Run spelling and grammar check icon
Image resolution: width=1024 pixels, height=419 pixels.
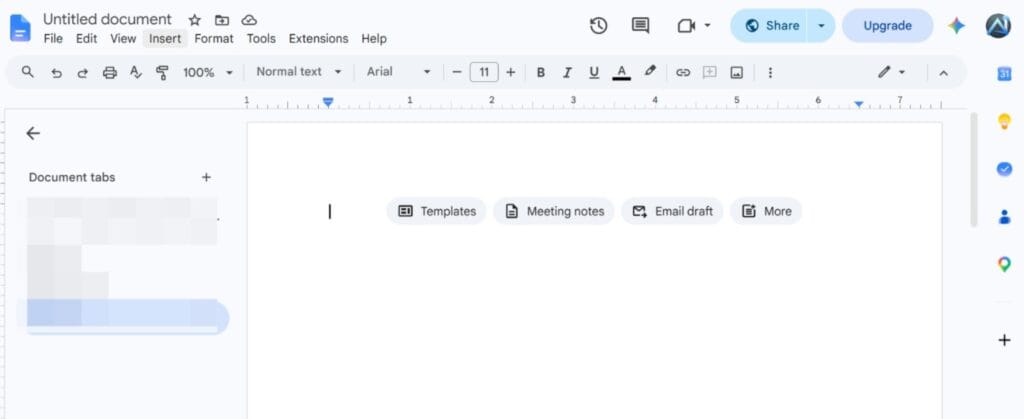(136, 72)
